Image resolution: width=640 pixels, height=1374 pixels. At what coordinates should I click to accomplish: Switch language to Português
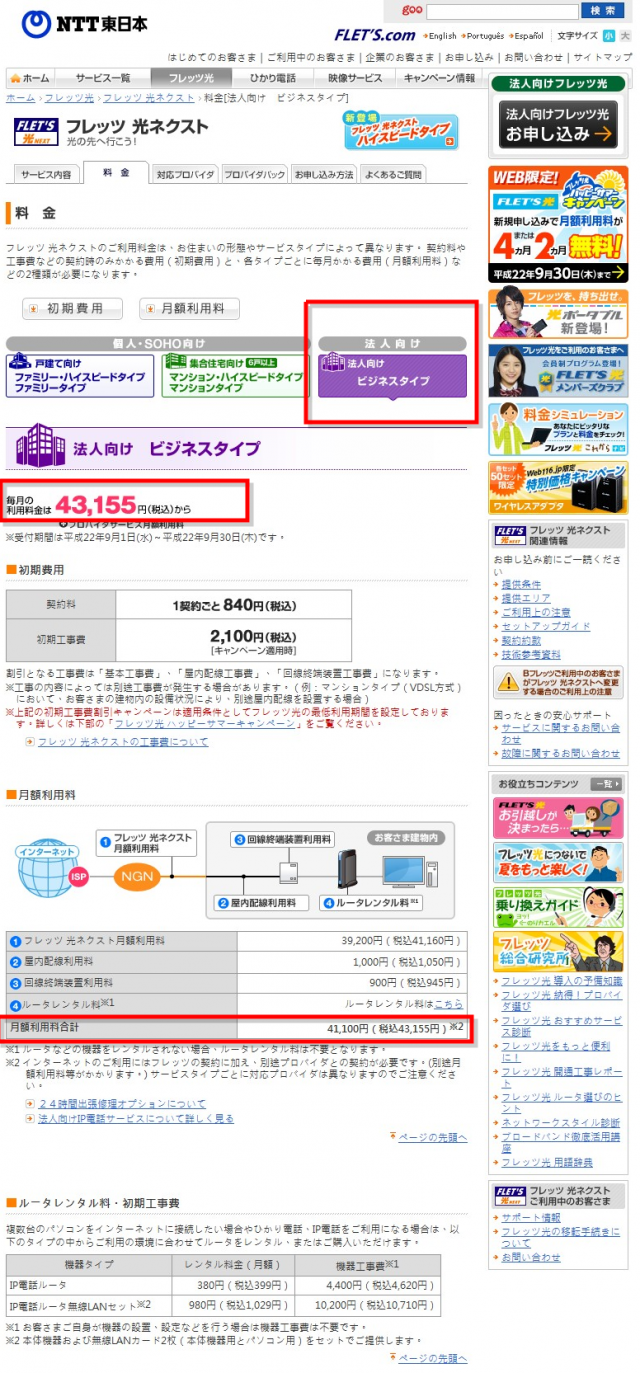[x=486, y=35]
